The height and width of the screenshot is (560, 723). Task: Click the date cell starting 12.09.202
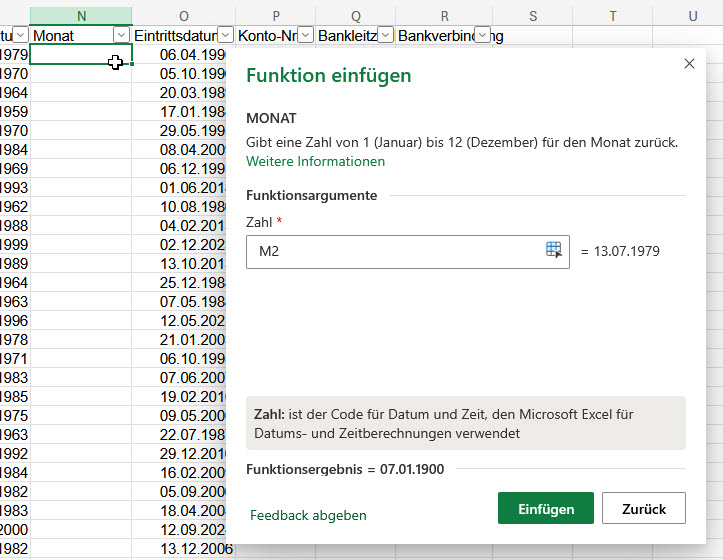coord(180,530)
